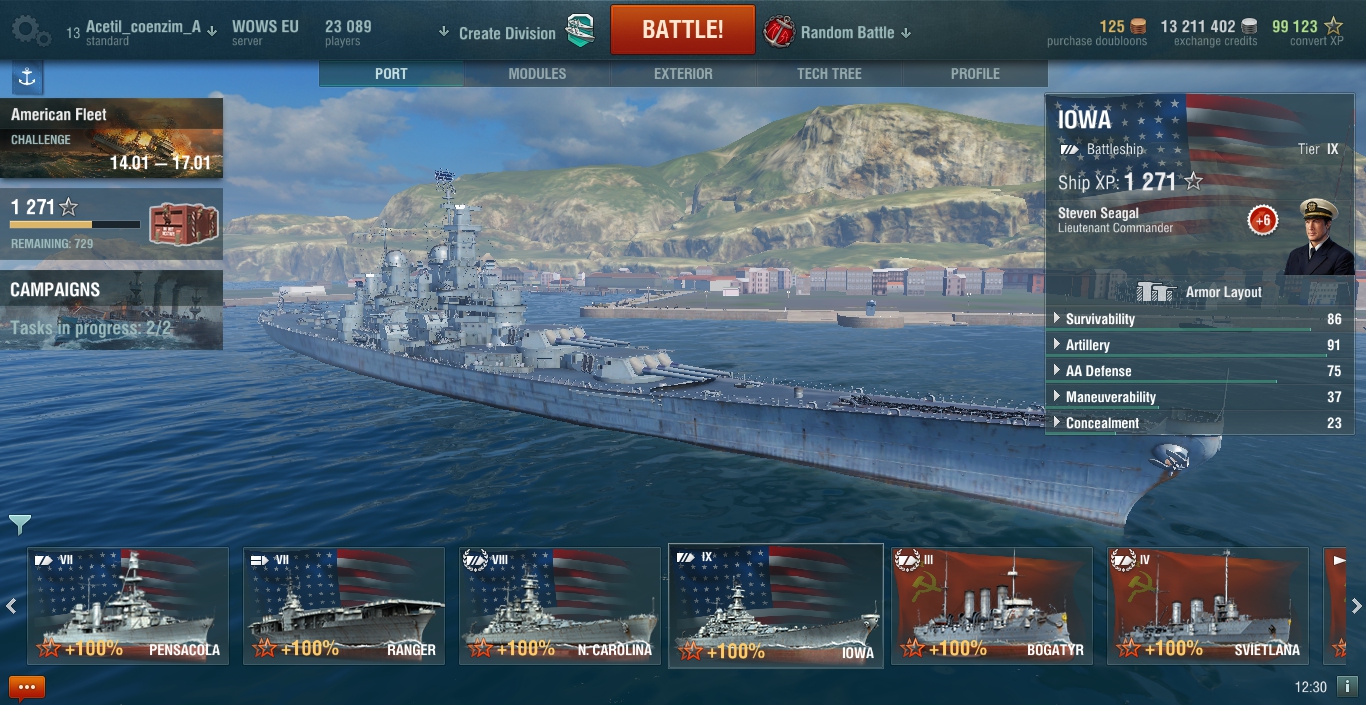Click the anchor port icon
Viewport: 1366px width, 705px height.
click(27, 77)
